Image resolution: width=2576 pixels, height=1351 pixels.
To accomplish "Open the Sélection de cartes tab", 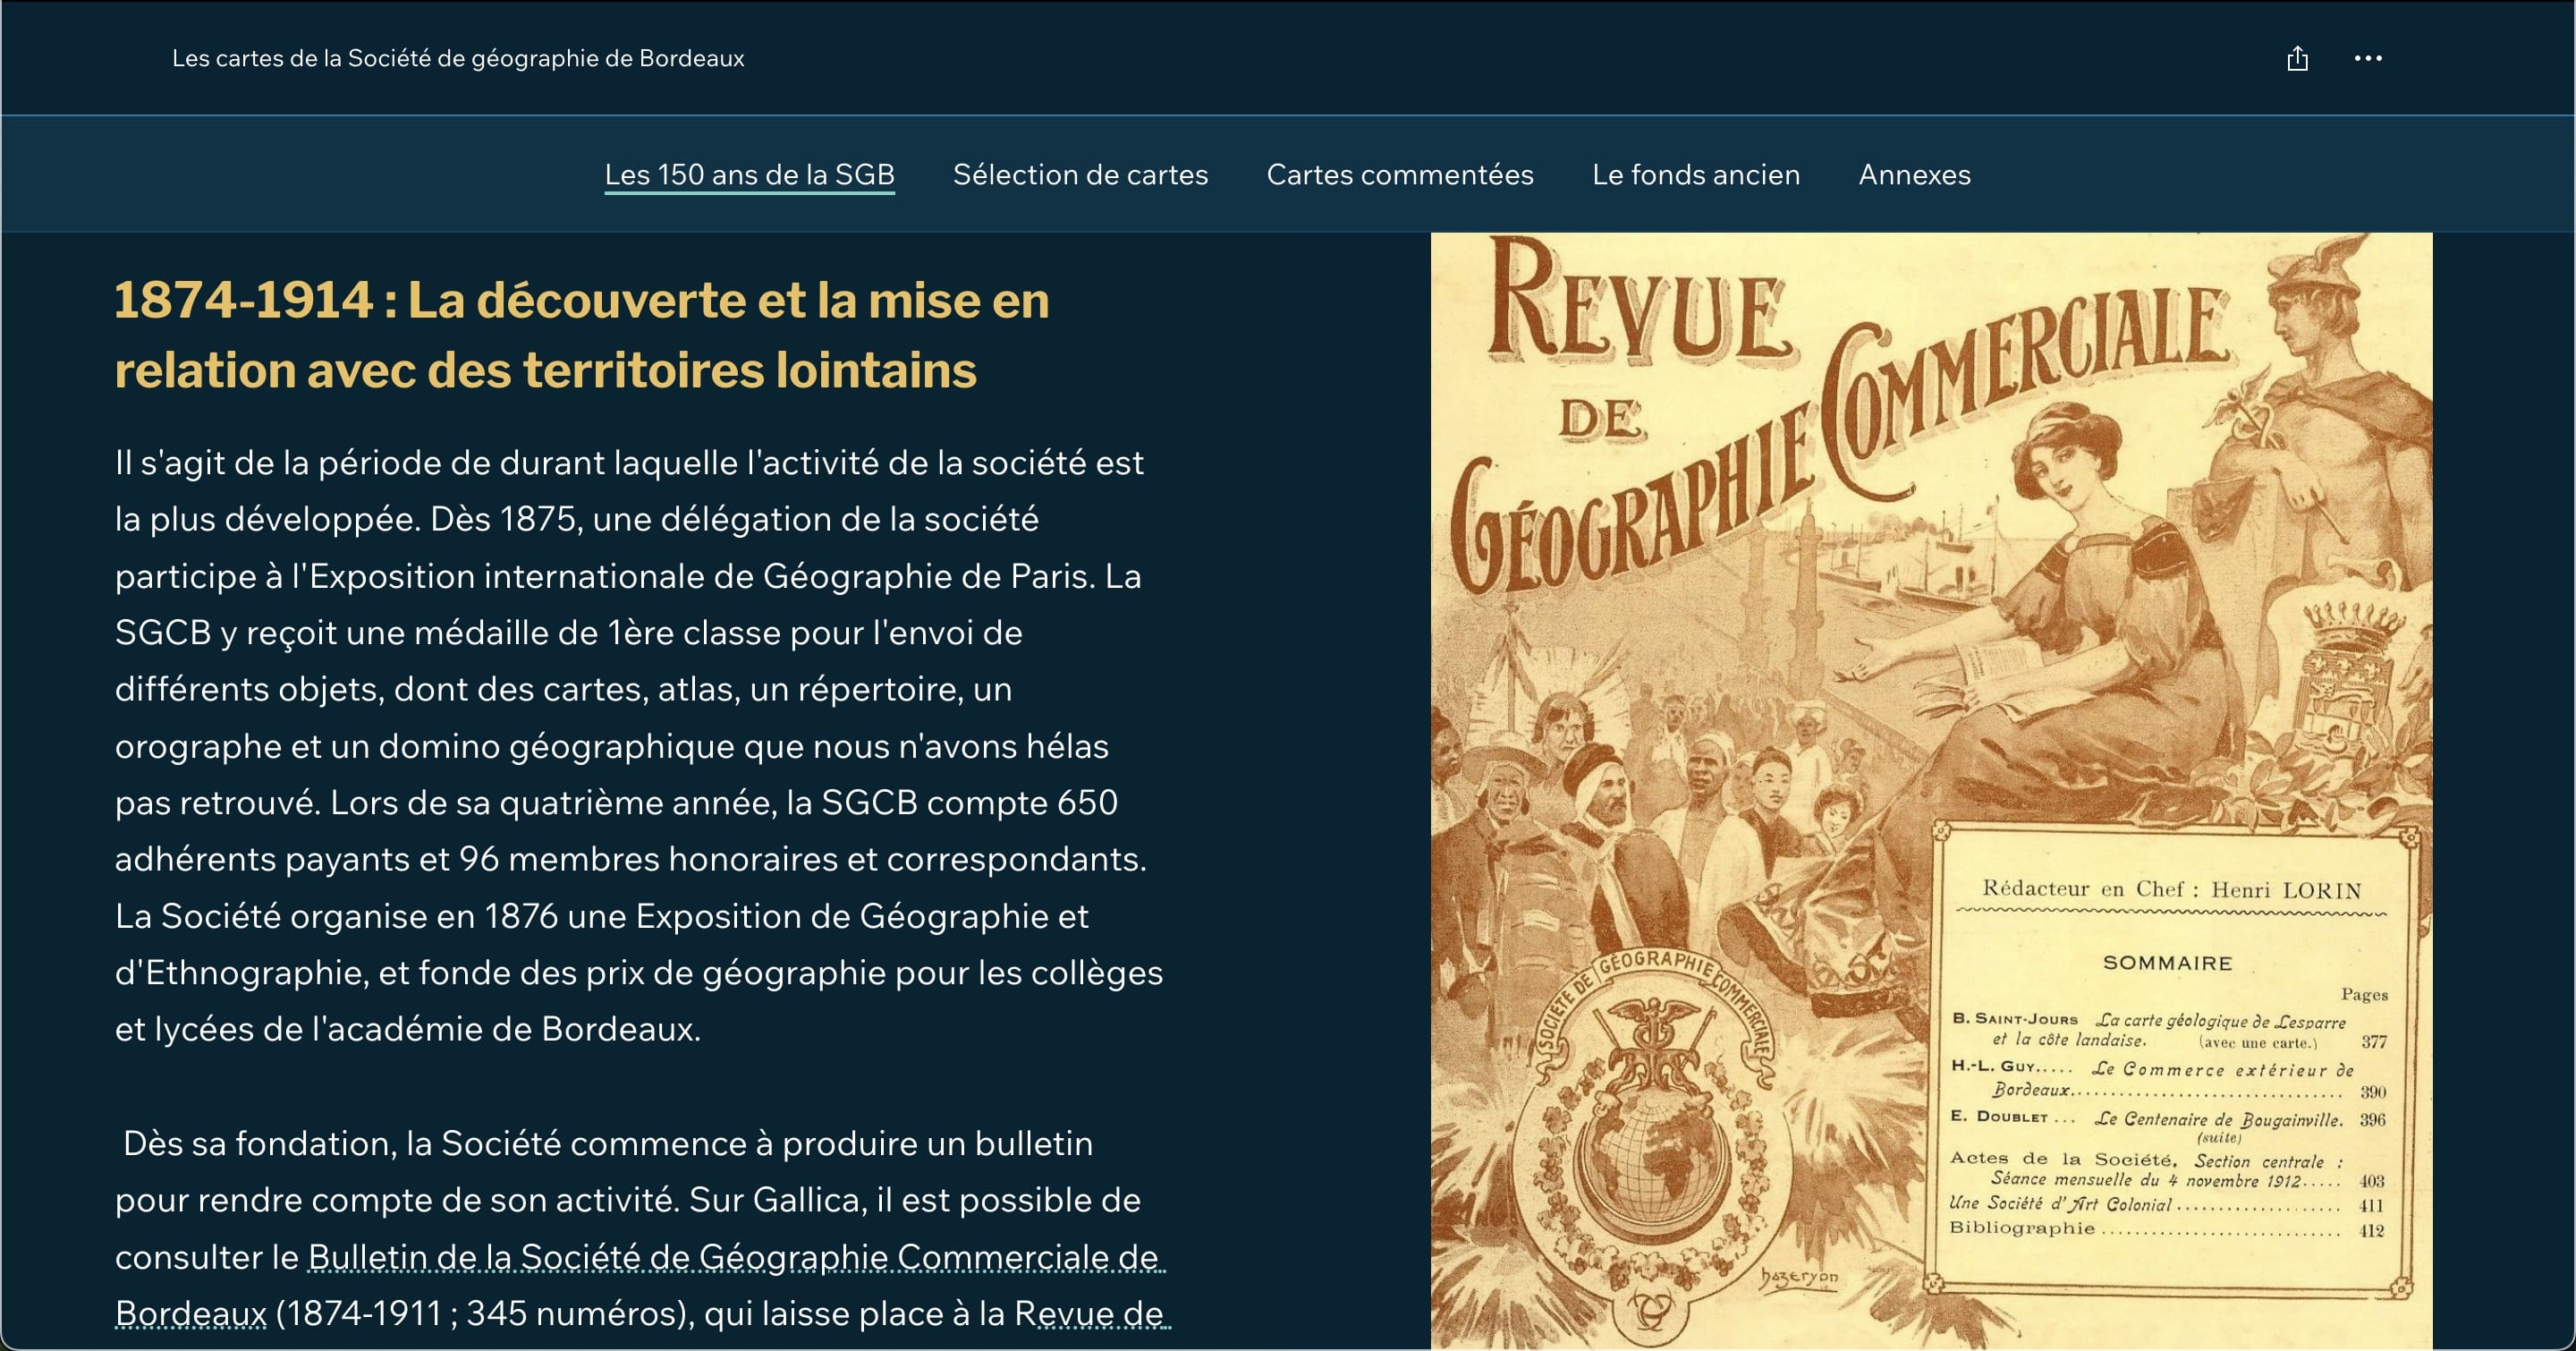I will coord(1080,175).
